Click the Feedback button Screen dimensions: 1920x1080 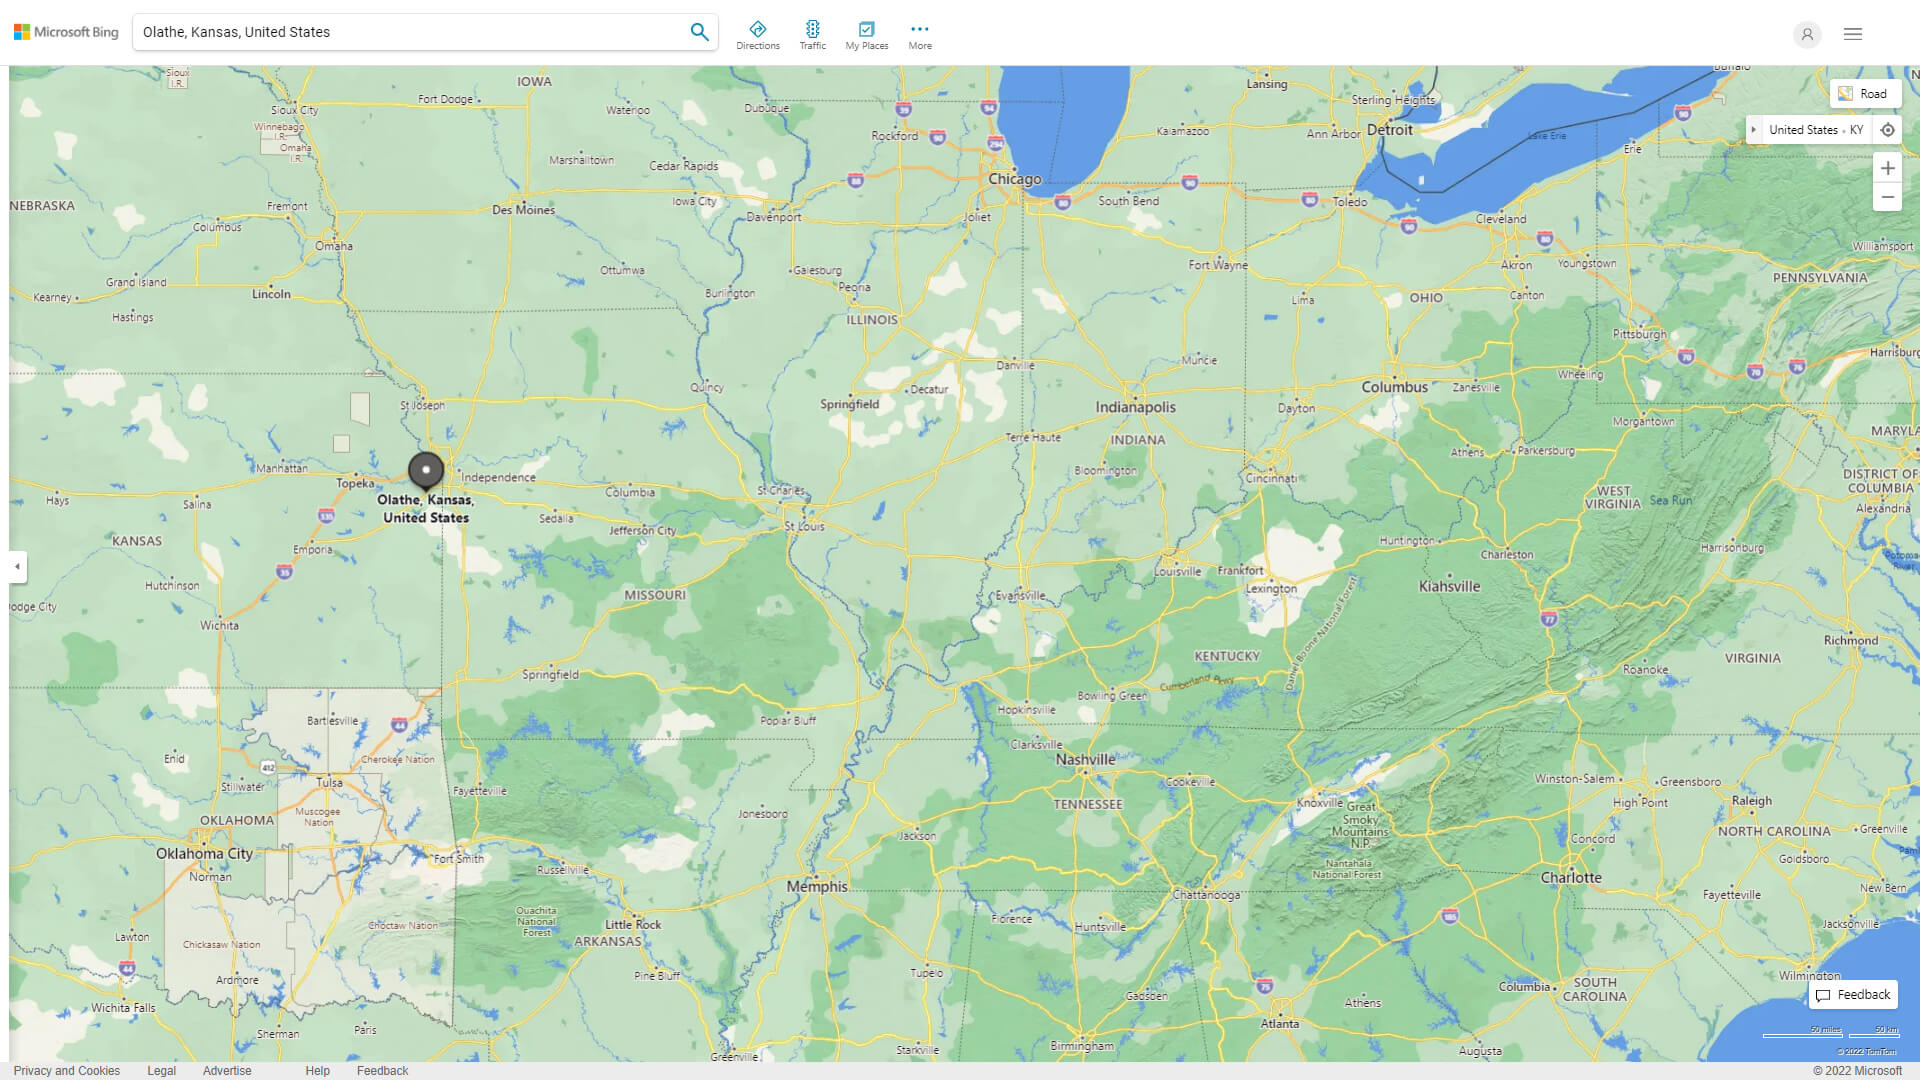tap(1852, 994)
